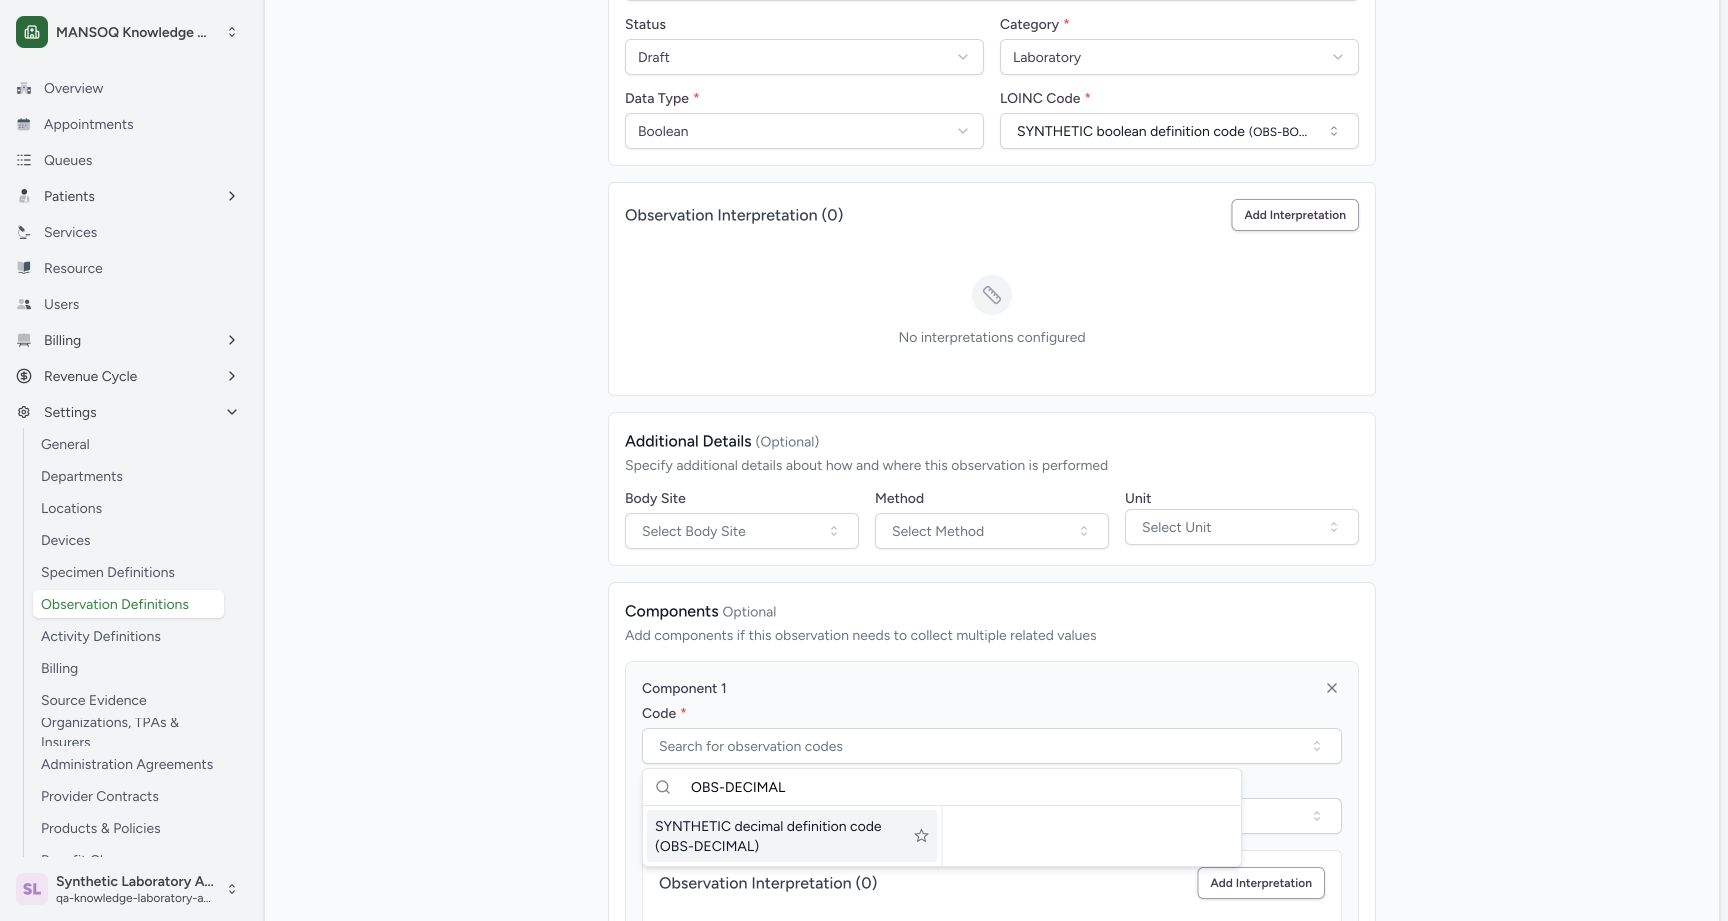Click the Settings gear icon
Image resolution: width=1728 pixels, height=921 pixels.
click(x=24, y=412)
